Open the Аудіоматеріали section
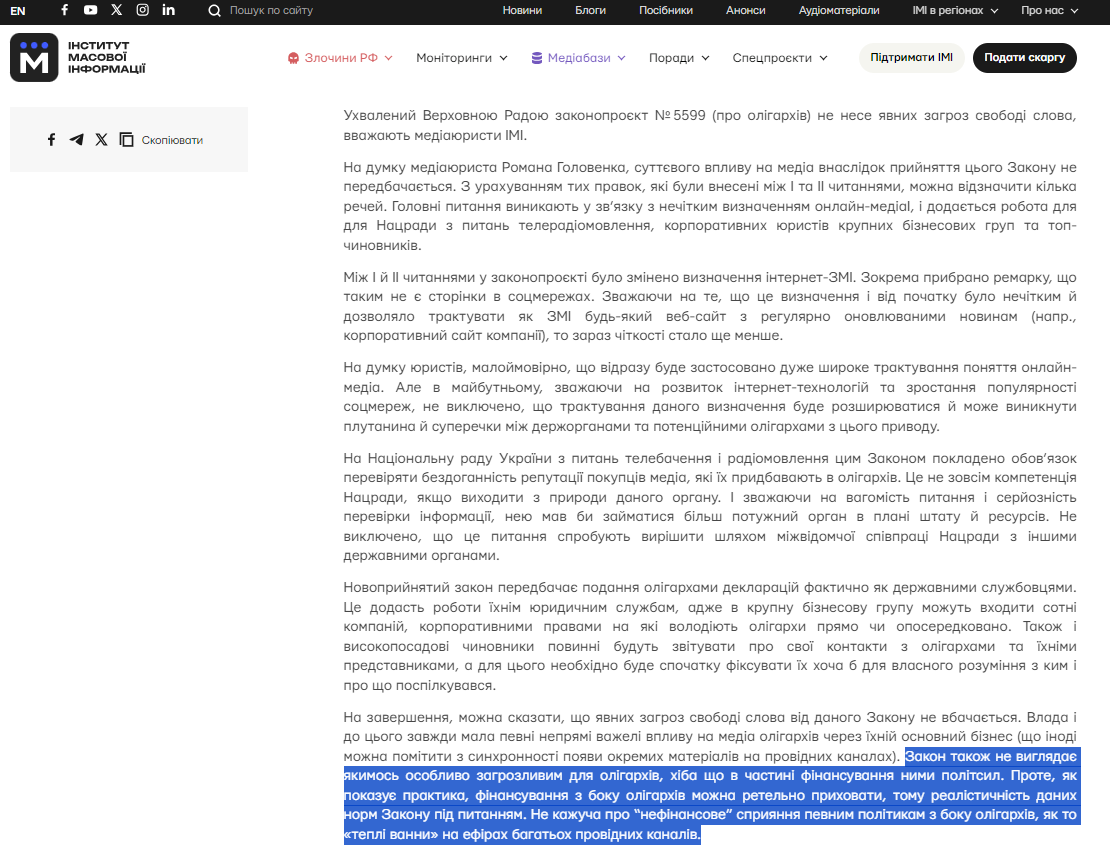 (839, 11)
